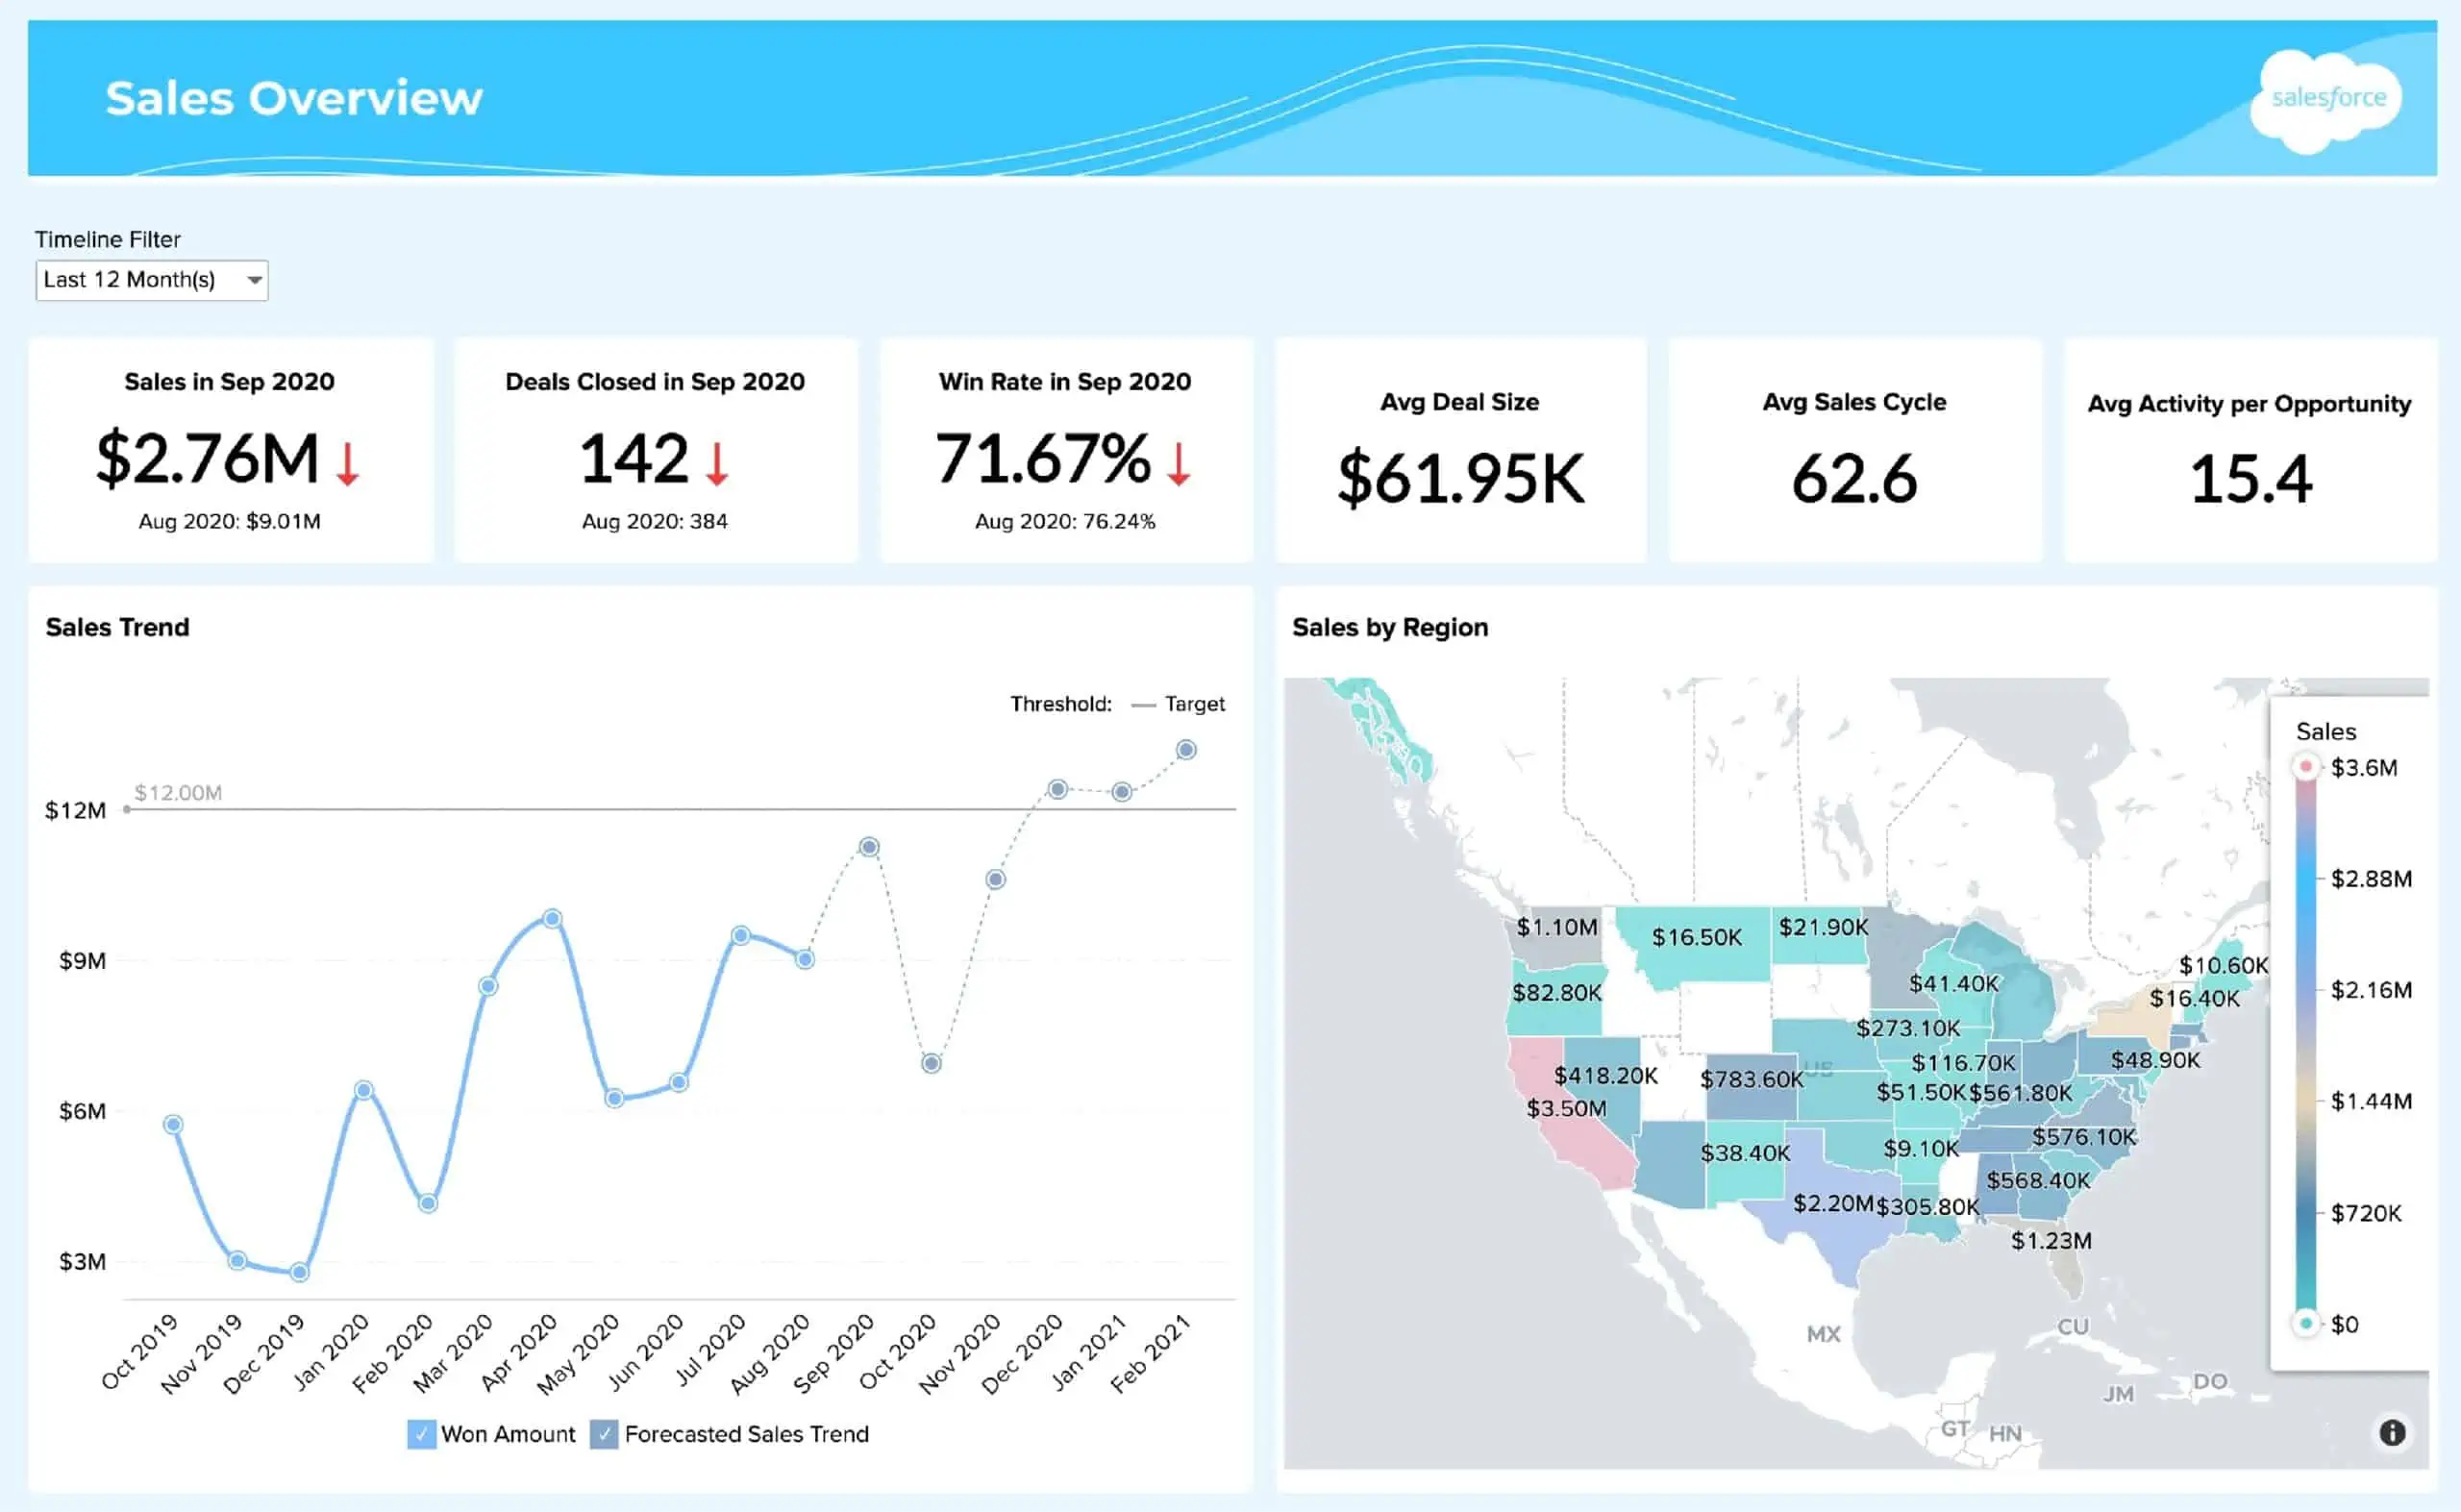This screenshot has height=1512, width=2461.
Task: Click the Aug 2020: $9.01M text
Action: coord(229,521)
